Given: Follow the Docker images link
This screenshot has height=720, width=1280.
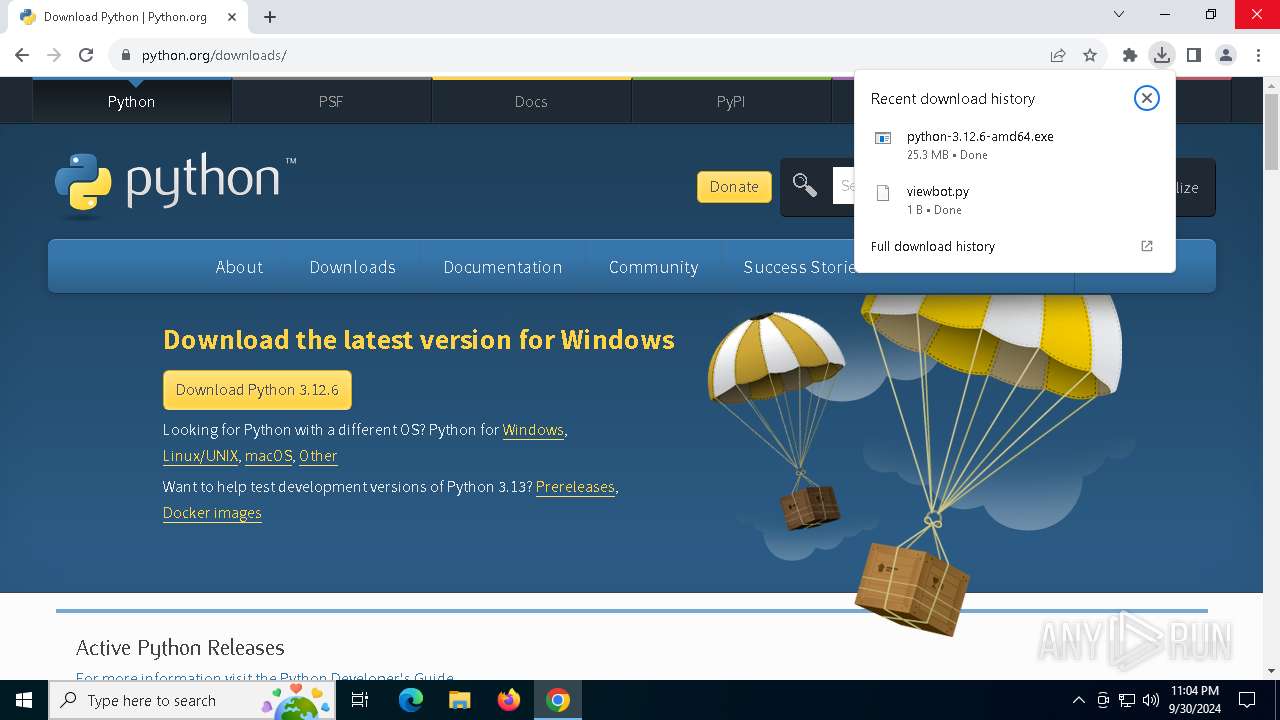Looking at the screenshot, I should tap(212, 513).
